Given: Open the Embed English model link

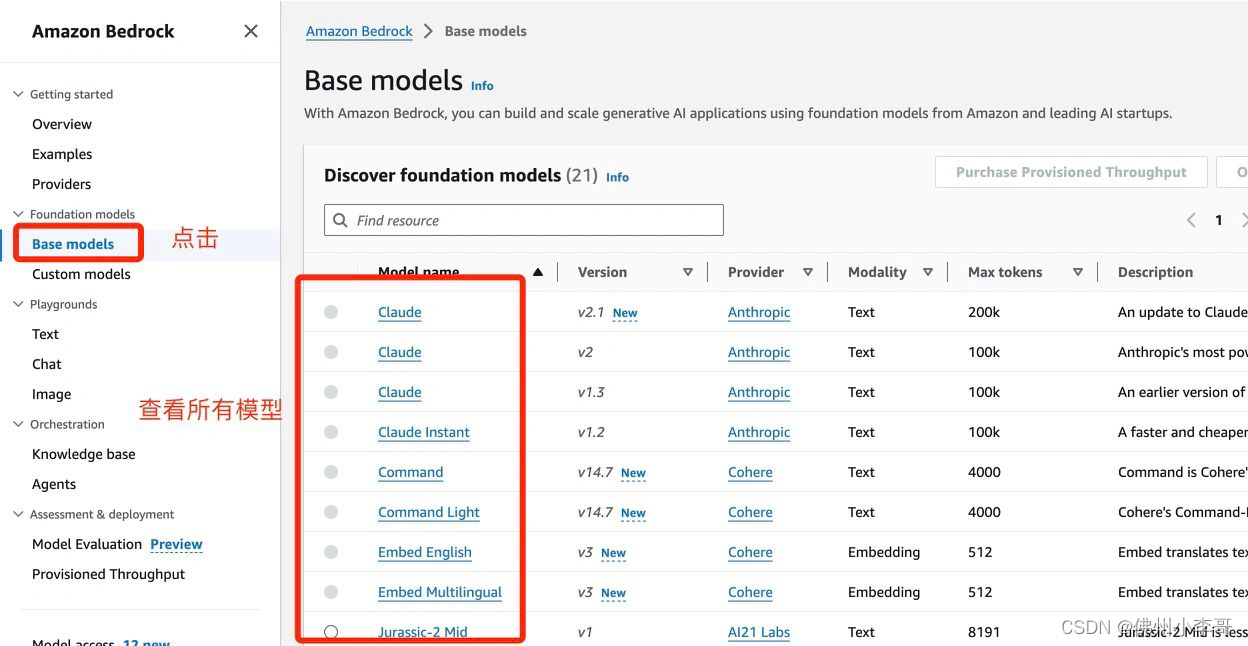Looking at the screenshot, I should (425, 552).
